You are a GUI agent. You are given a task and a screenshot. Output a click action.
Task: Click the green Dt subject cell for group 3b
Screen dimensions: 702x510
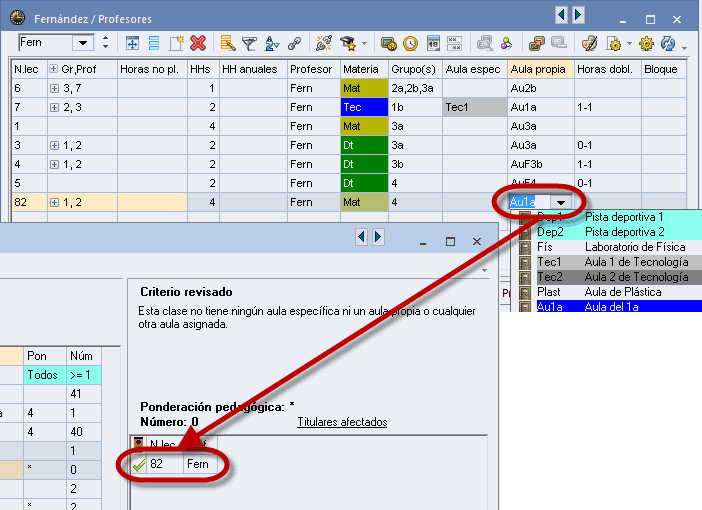pos(364,164)
